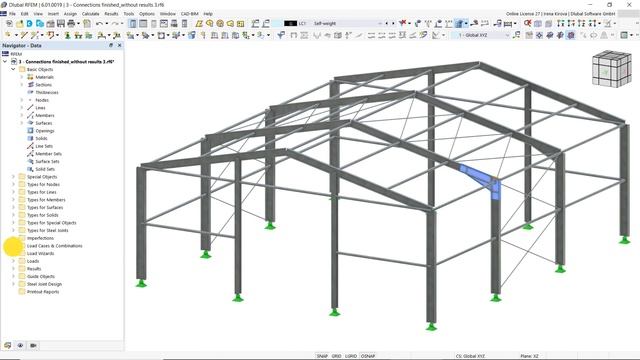Open the Results menu
The height and width of the screenshot is (360, 640).
coord(111,14)
